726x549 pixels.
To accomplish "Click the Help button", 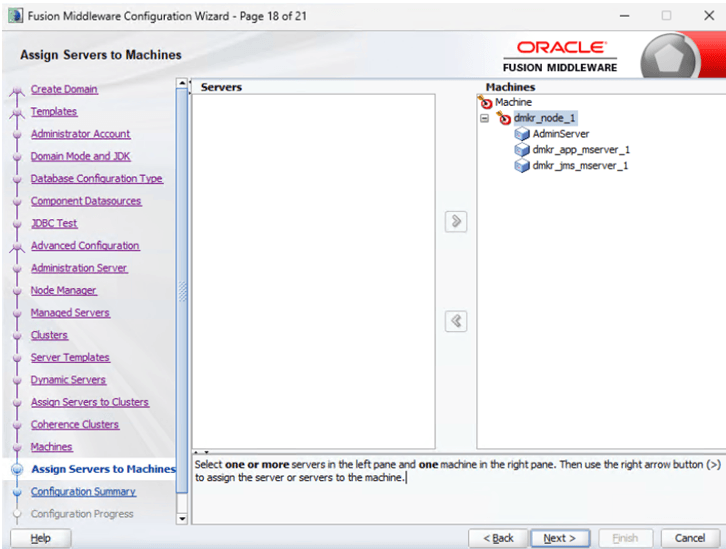I will (41, 538).
